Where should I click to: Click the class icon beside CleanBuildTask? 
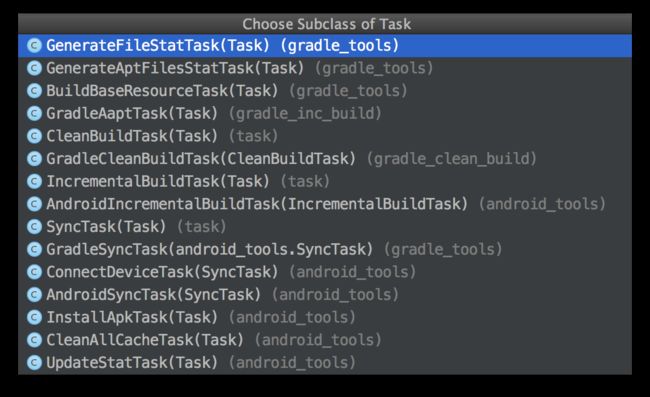34,136
